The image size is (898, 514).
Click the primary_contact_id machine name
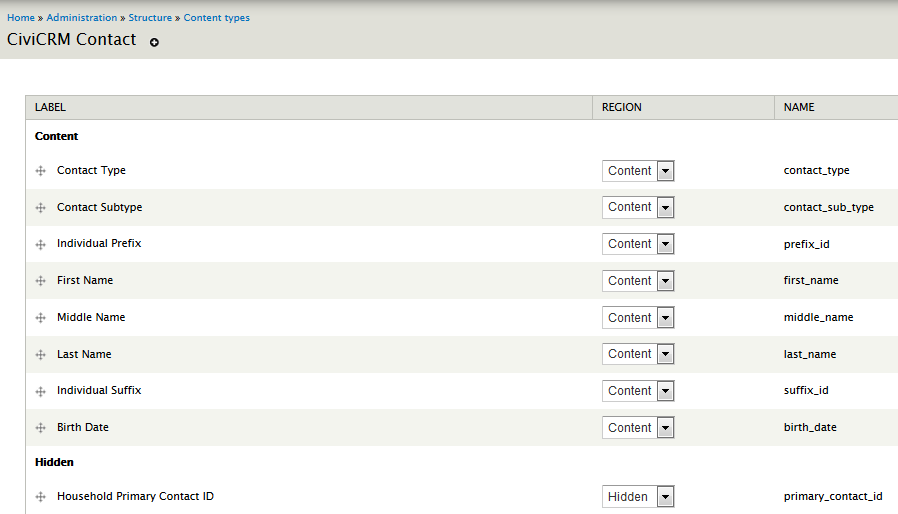(833, 496)
